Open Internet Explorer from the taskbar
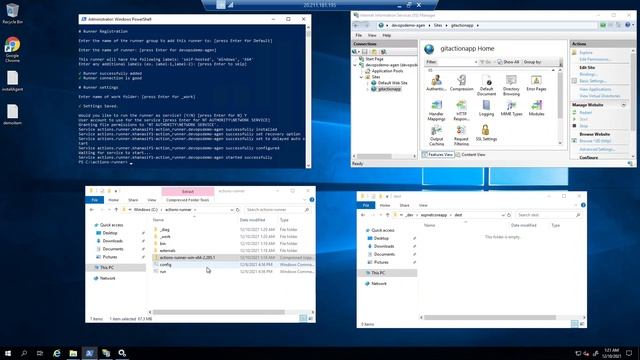This screenshot has height=360, width=640. [x=57, y=353]
